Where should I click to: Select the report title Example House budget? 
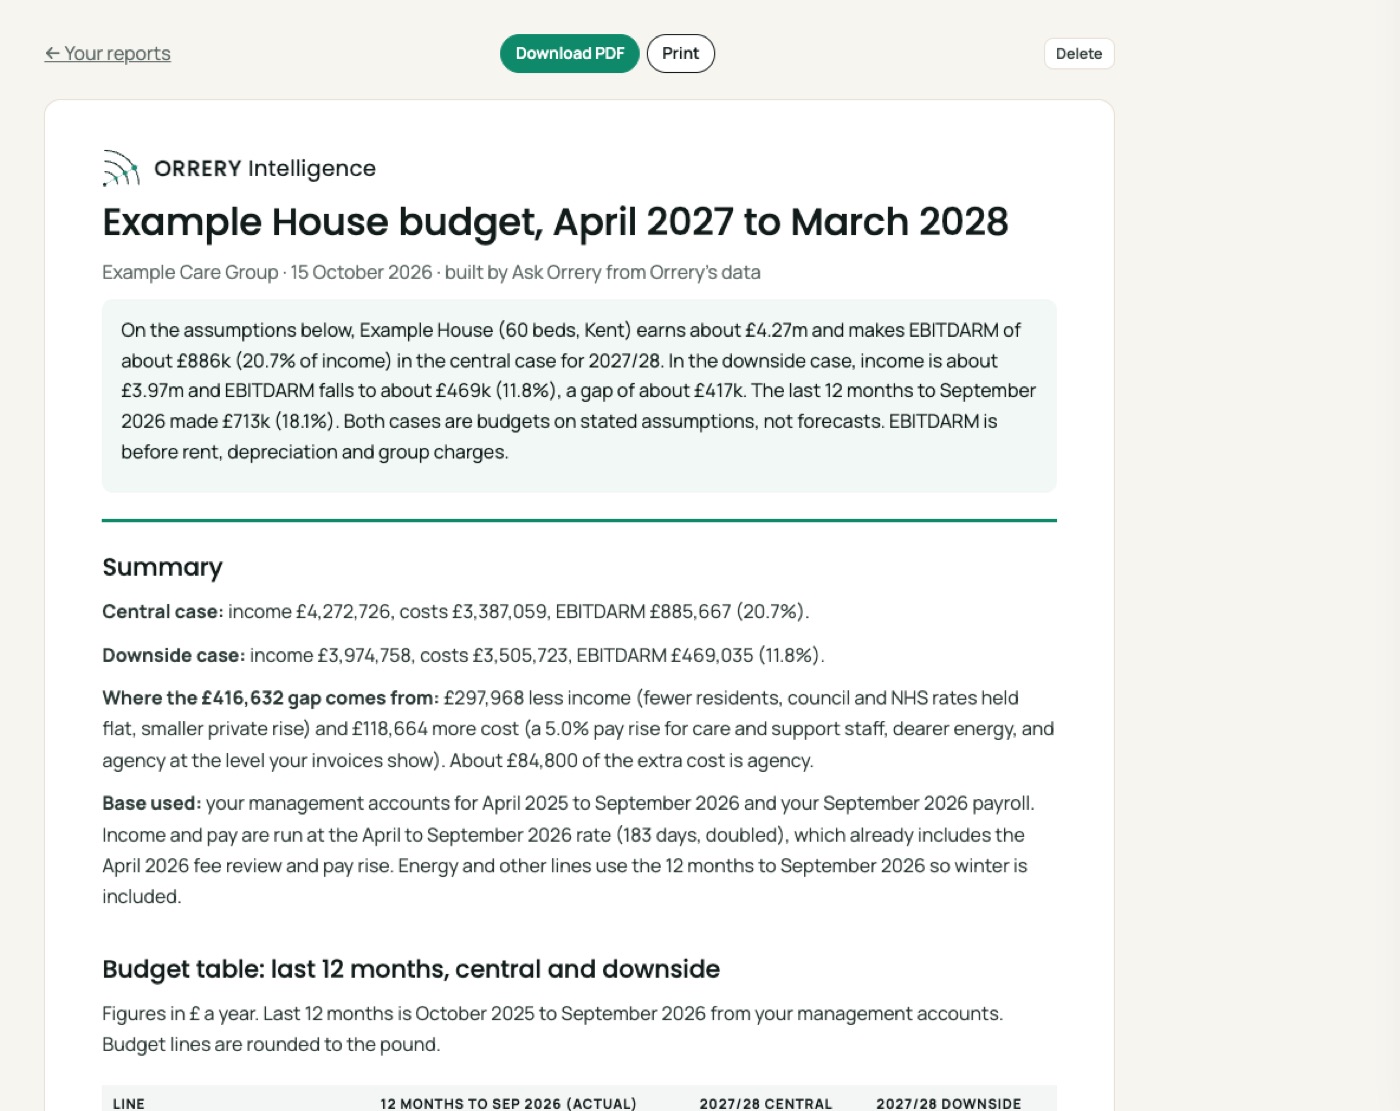[x=555, y=222]
